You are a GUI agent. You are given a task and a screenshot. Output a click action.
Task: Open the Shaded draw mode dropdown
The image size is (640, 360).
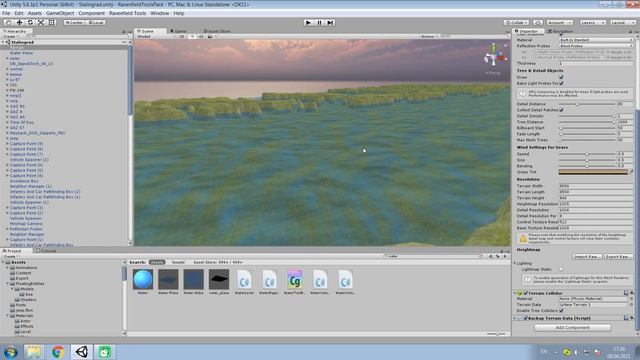click(155, 36)
